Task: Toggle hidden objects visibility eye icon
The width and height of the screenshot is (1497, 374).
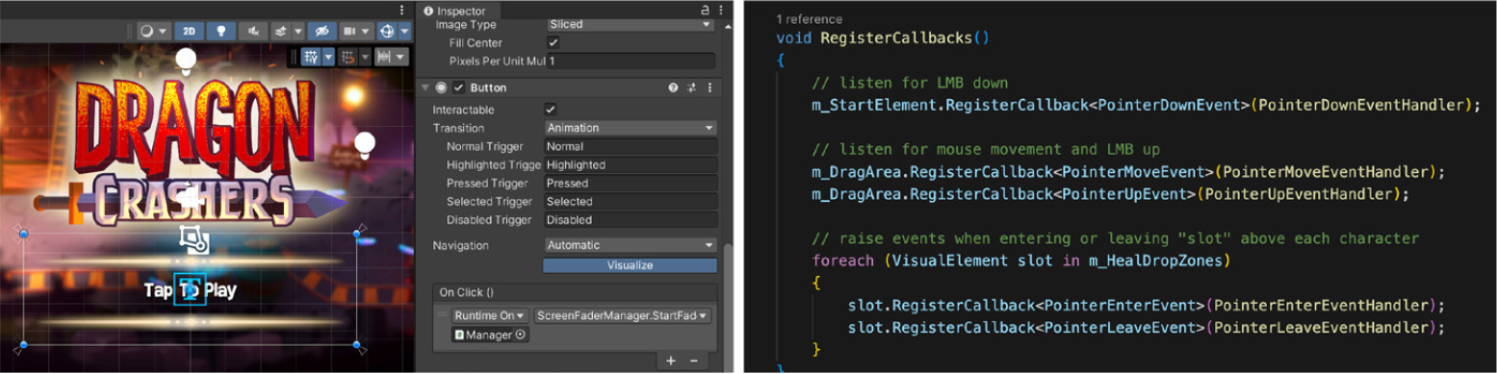Action: click(322, 31)
